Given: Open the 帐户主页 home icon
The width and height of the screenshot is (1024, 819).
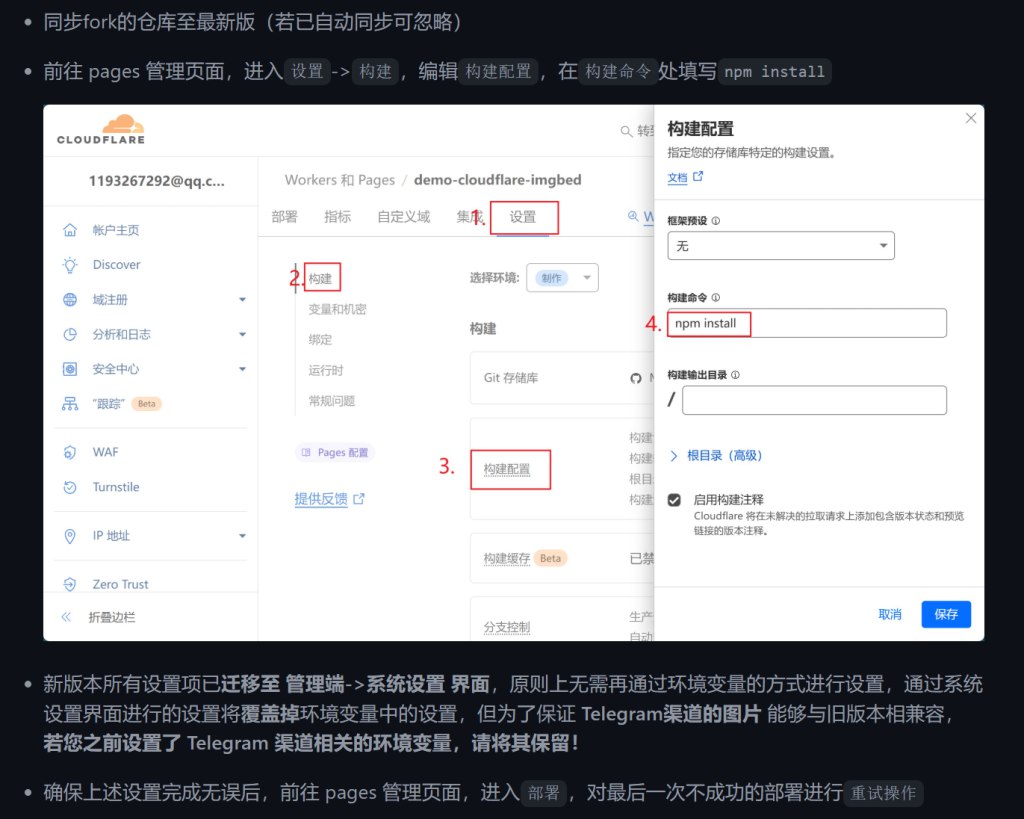Looking at the screenshot, I should (x=70, y=230).
